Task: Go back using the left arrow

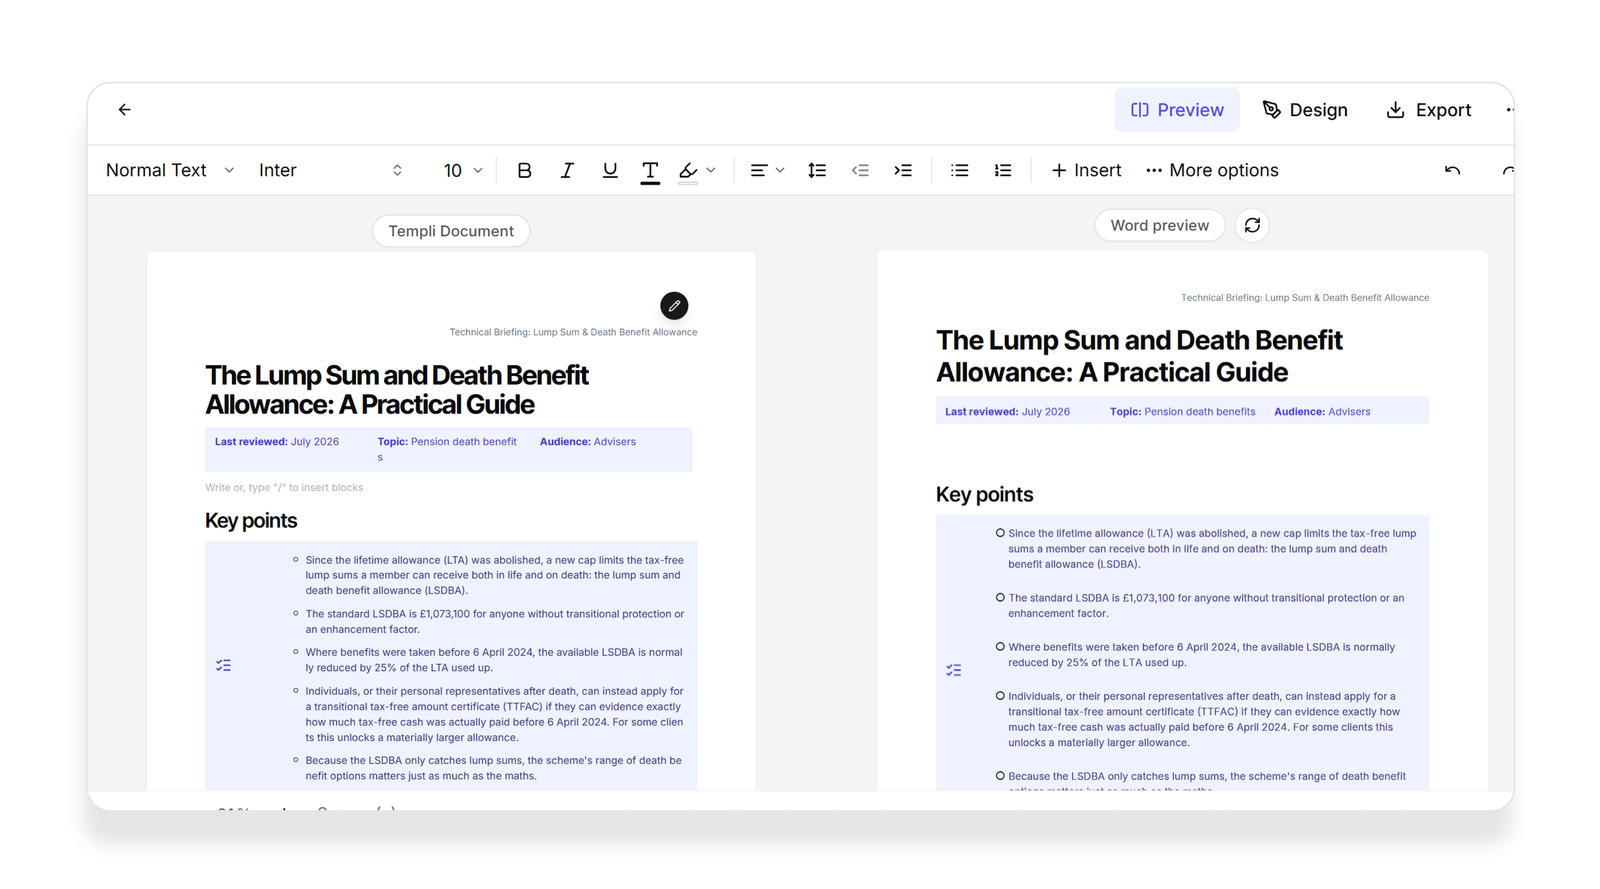Action: coord(124,110)
